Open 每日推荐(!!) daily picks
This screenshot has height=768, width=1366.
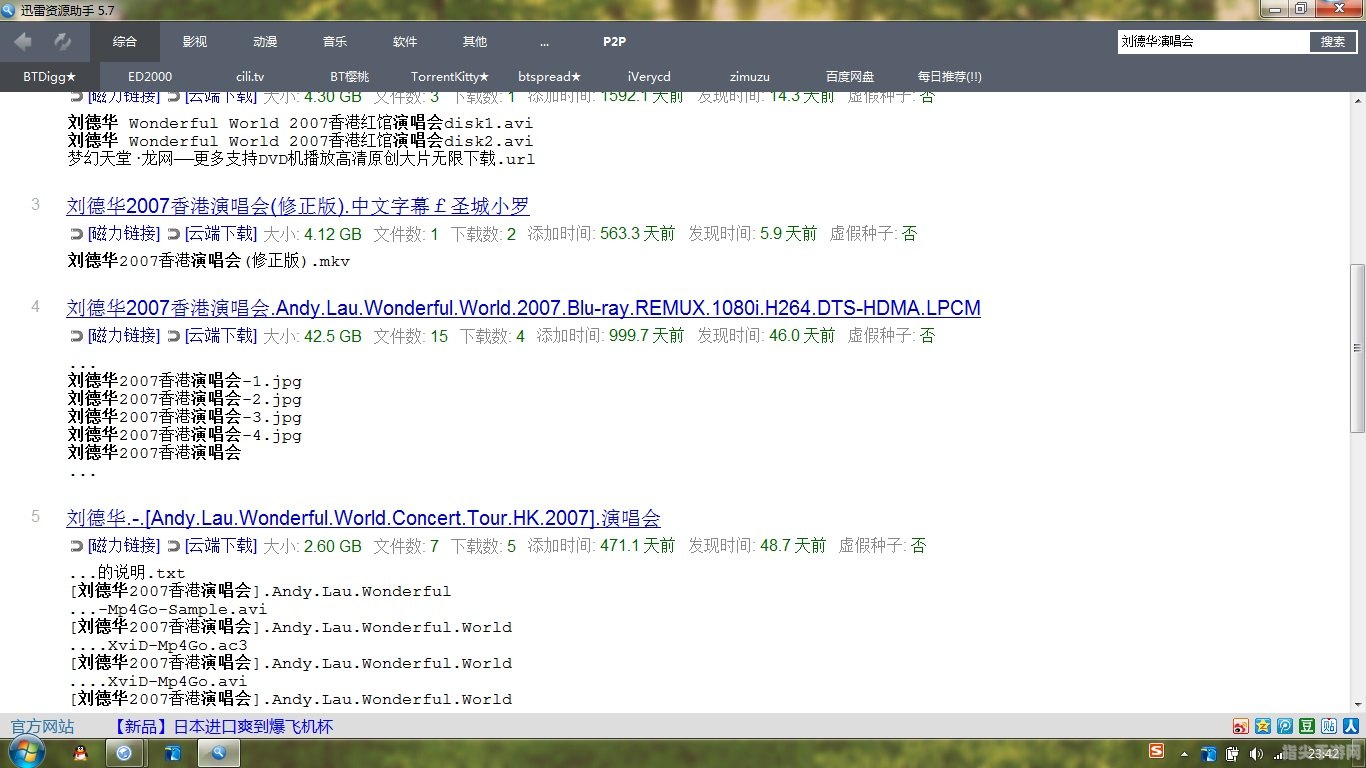(x=950, y=76)
